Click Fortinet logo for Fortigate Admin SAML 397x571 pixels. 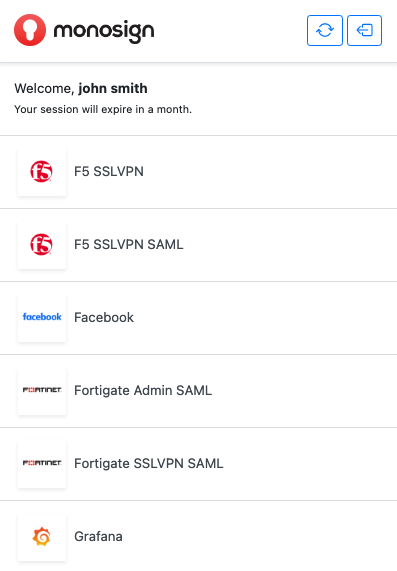[x=42, y=390]
